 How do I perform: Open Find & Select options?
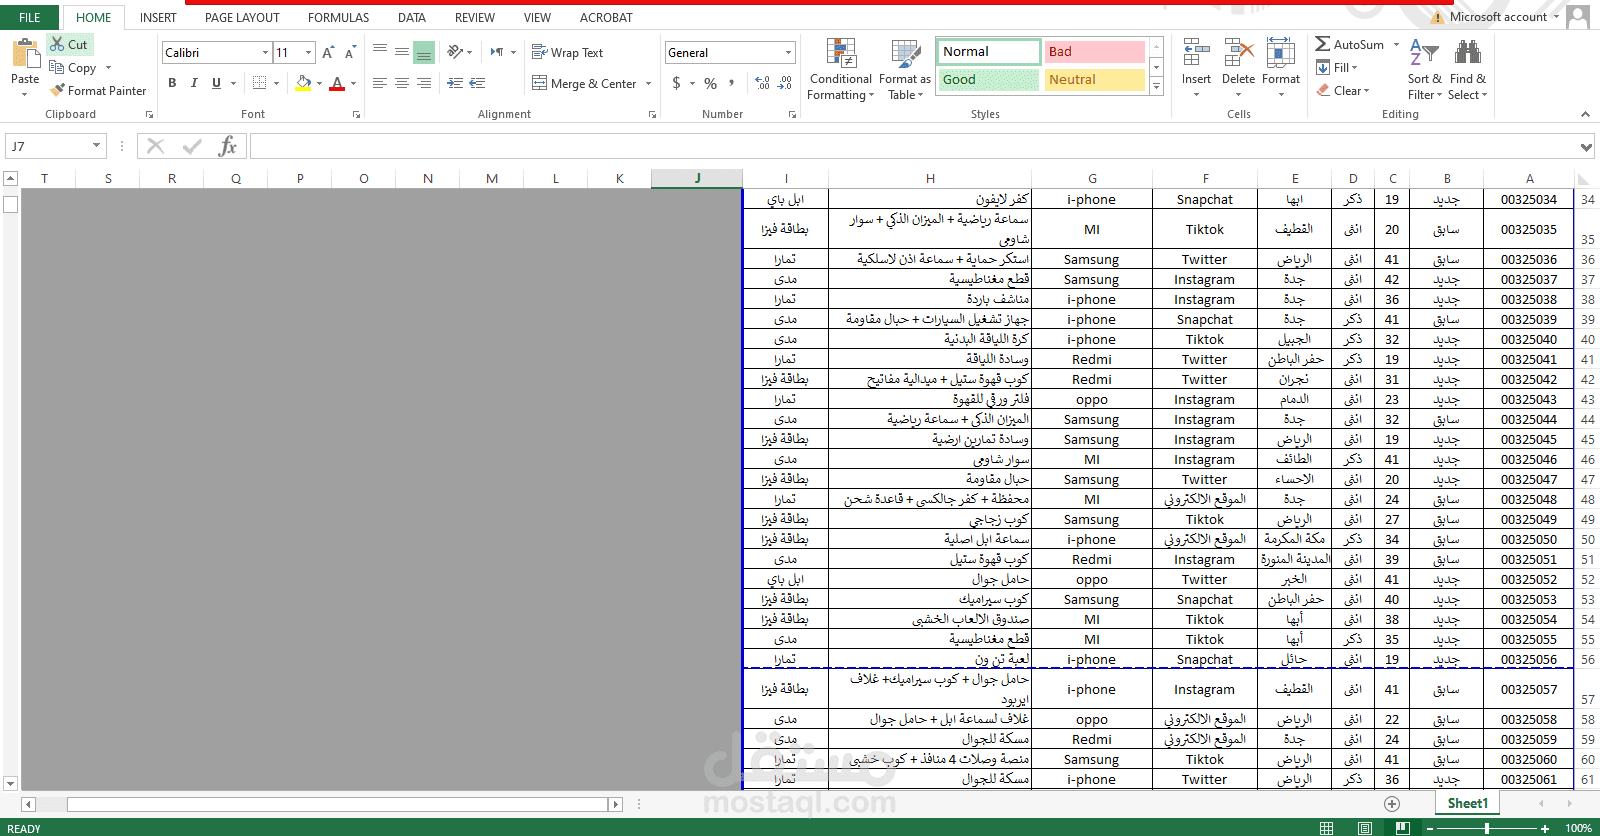click(1468, 69)
